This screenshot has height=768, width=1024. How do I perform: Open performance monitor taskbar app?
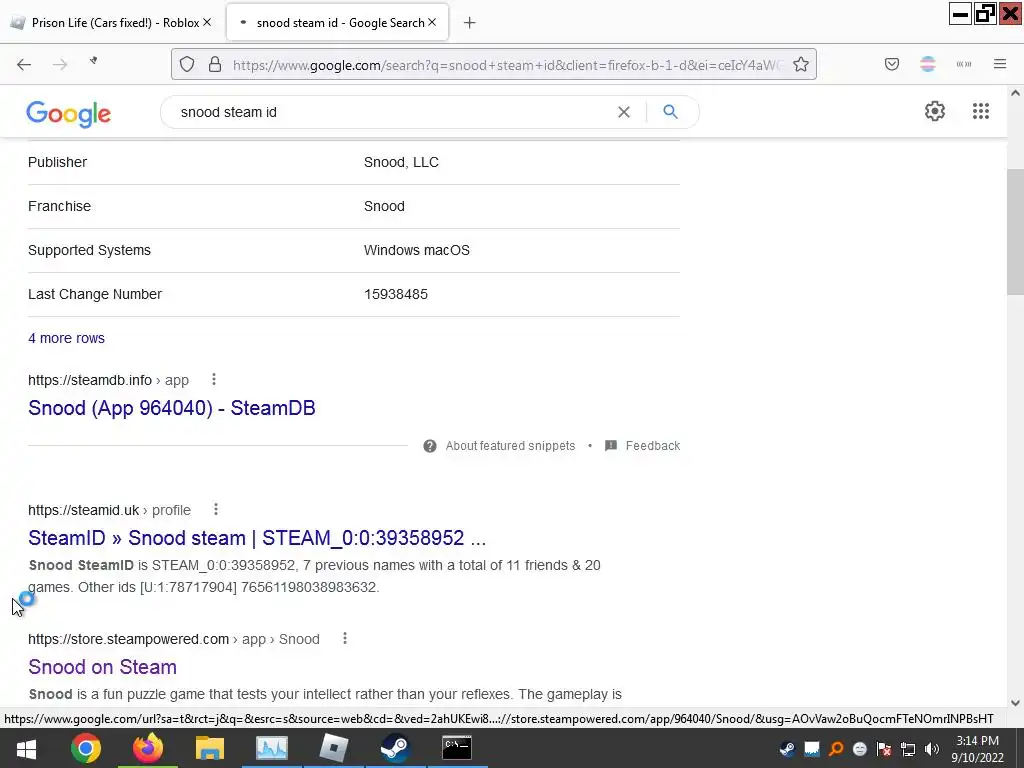(x=272, y=748)
